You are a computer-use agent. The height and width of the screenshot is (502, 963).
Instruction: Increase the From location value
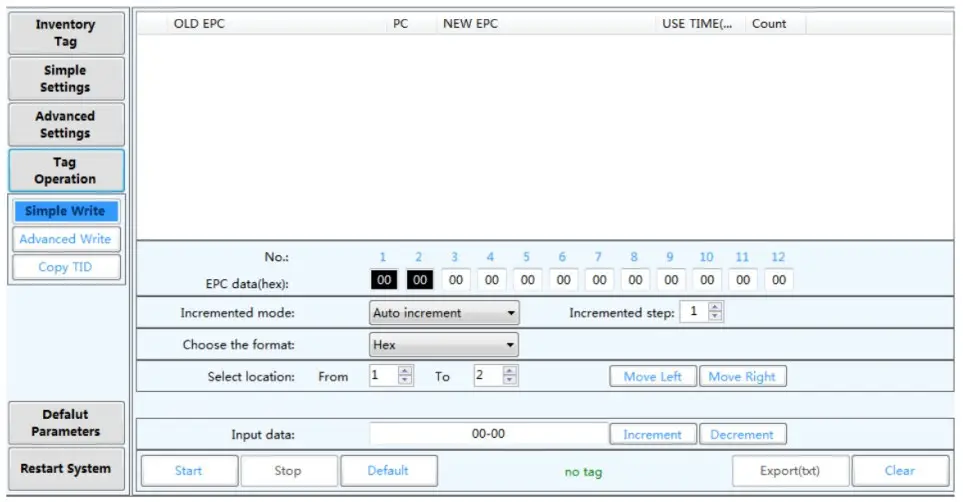coord(405,371)
